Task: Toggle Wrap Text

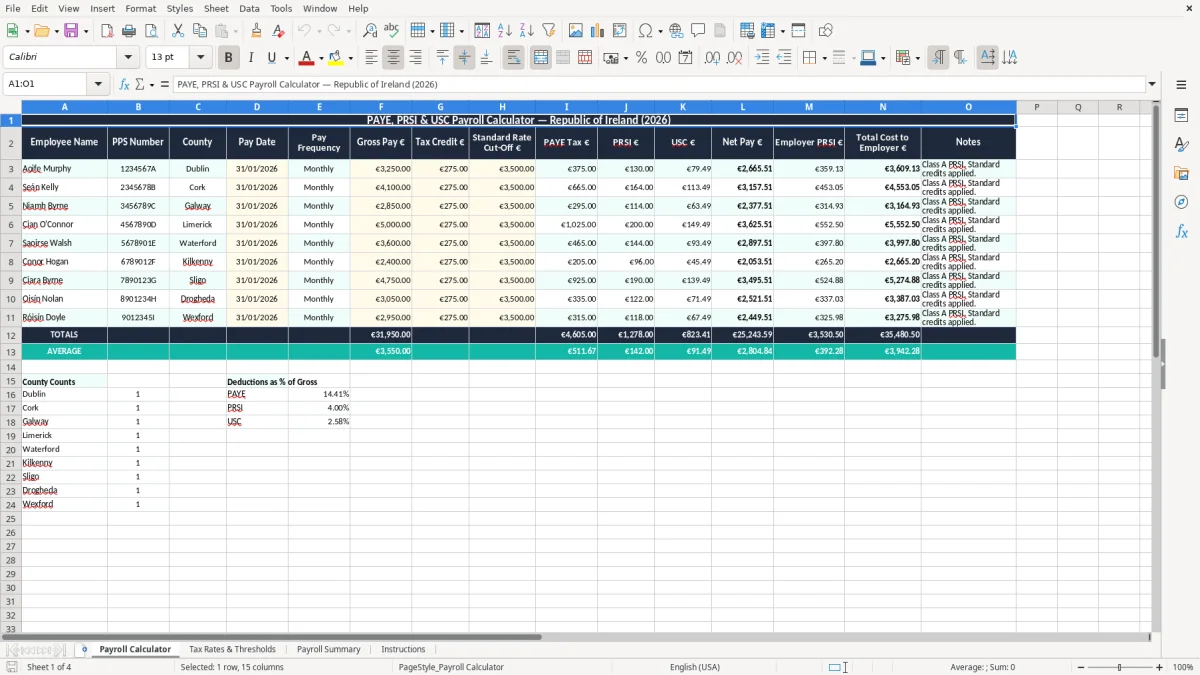Action: pos(513,58)
